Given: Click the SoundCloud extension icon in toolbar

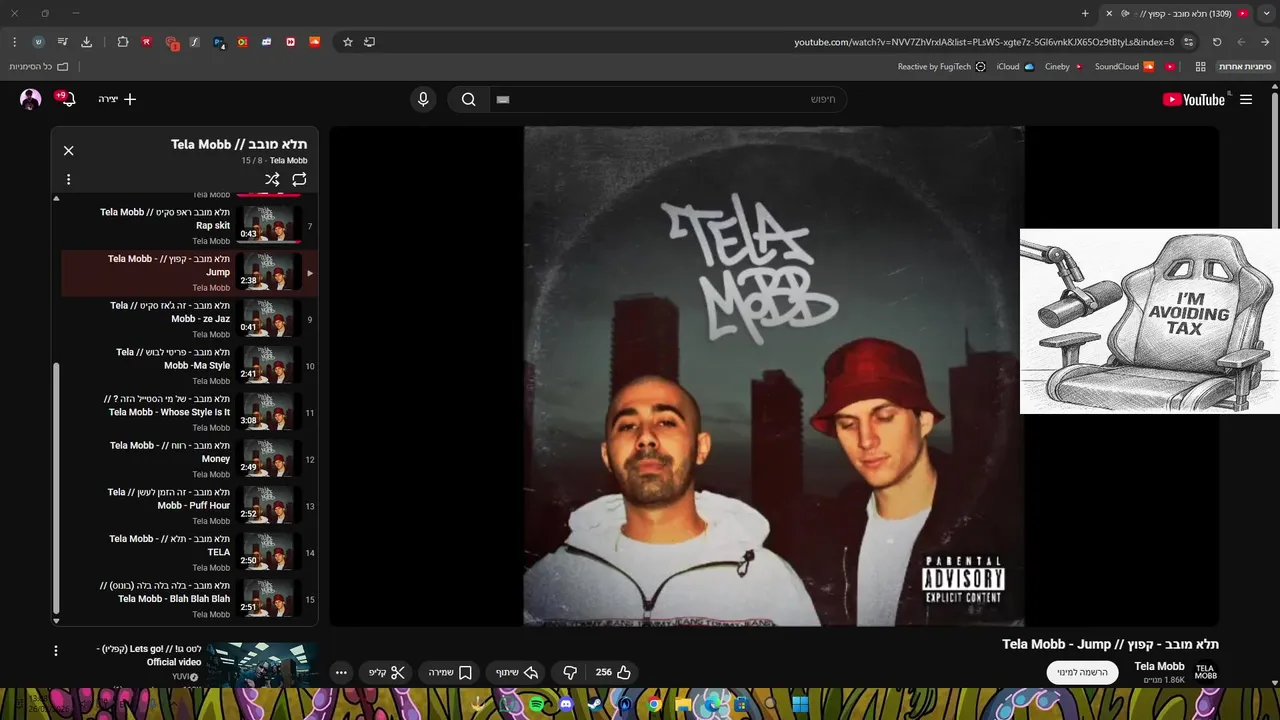Looking at the screenshot, I should pyautogui.click(x=314, y=42).
